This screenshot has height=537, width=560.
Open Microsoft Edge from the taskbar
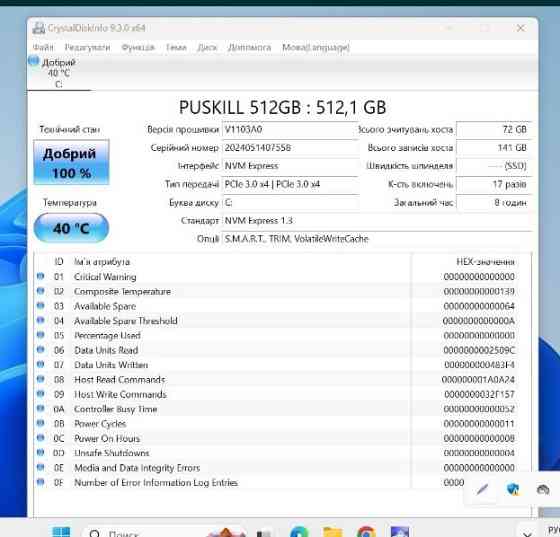[x=299, y=532]
